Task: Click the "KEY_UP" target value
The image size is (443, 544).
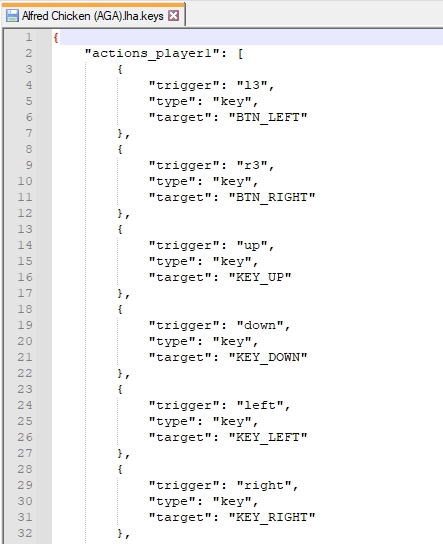Action: [260, 278]
